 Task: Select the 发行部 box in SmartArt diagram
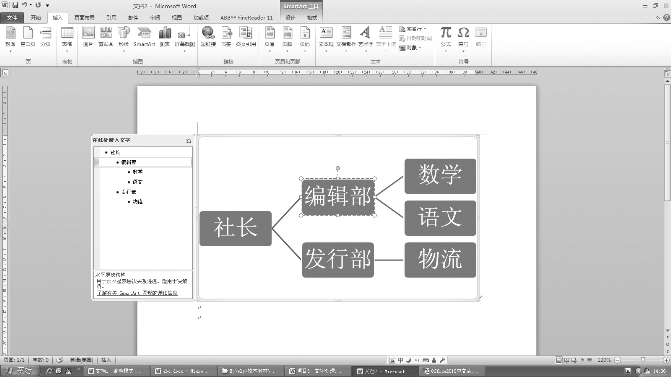tap(338, 260)
